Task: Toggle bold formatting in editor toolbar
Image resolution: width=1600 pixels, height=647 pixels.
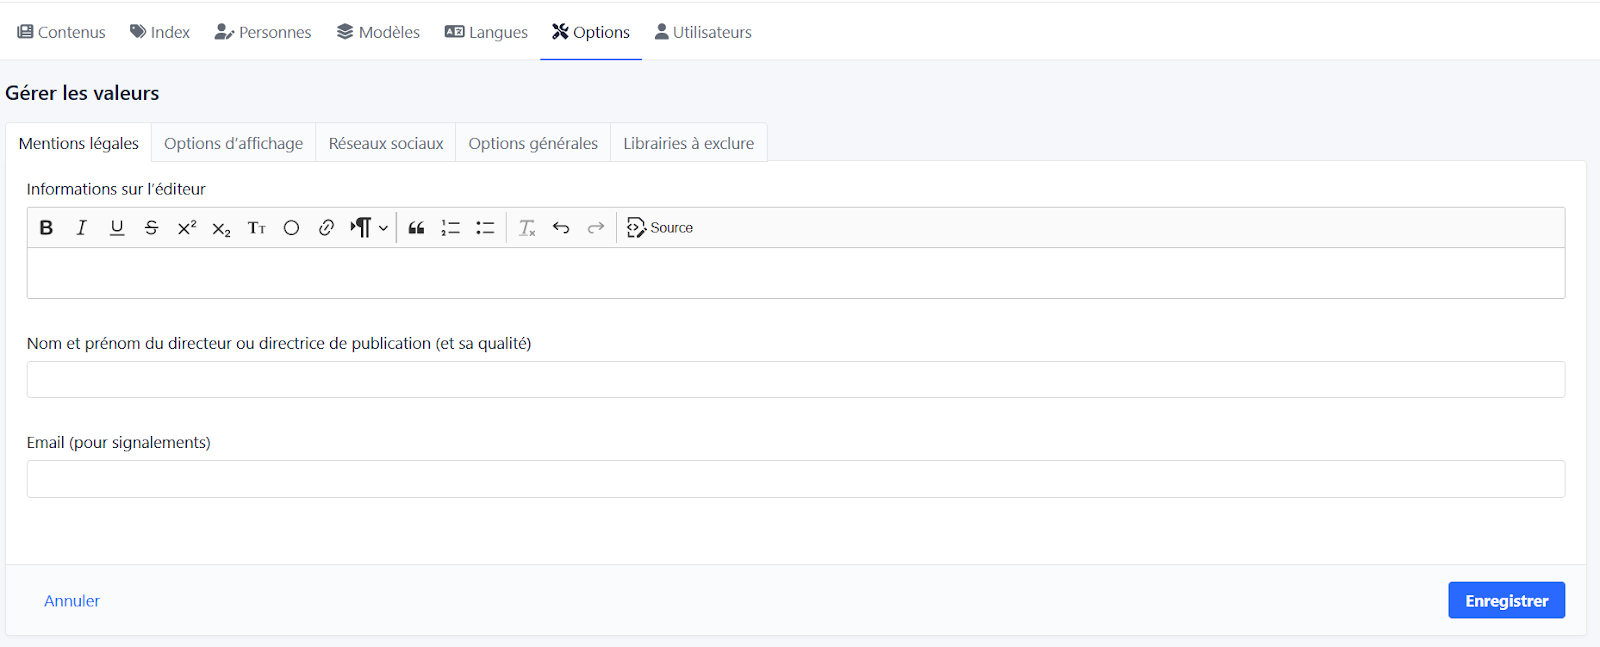Action: [x=46, y=228]
